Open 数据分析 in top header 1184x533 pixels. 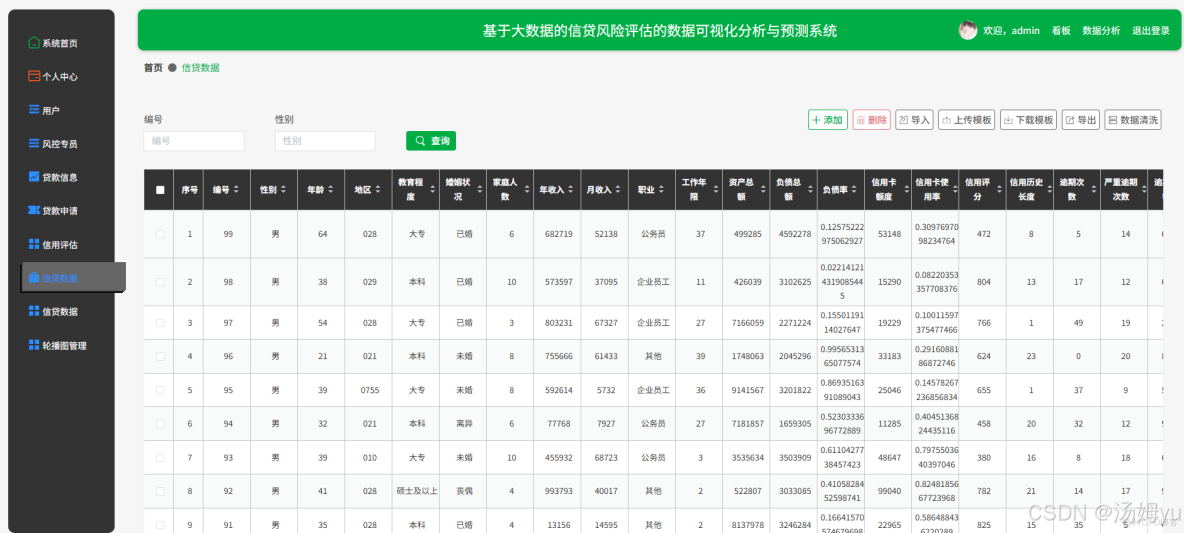coord(1101,31)
